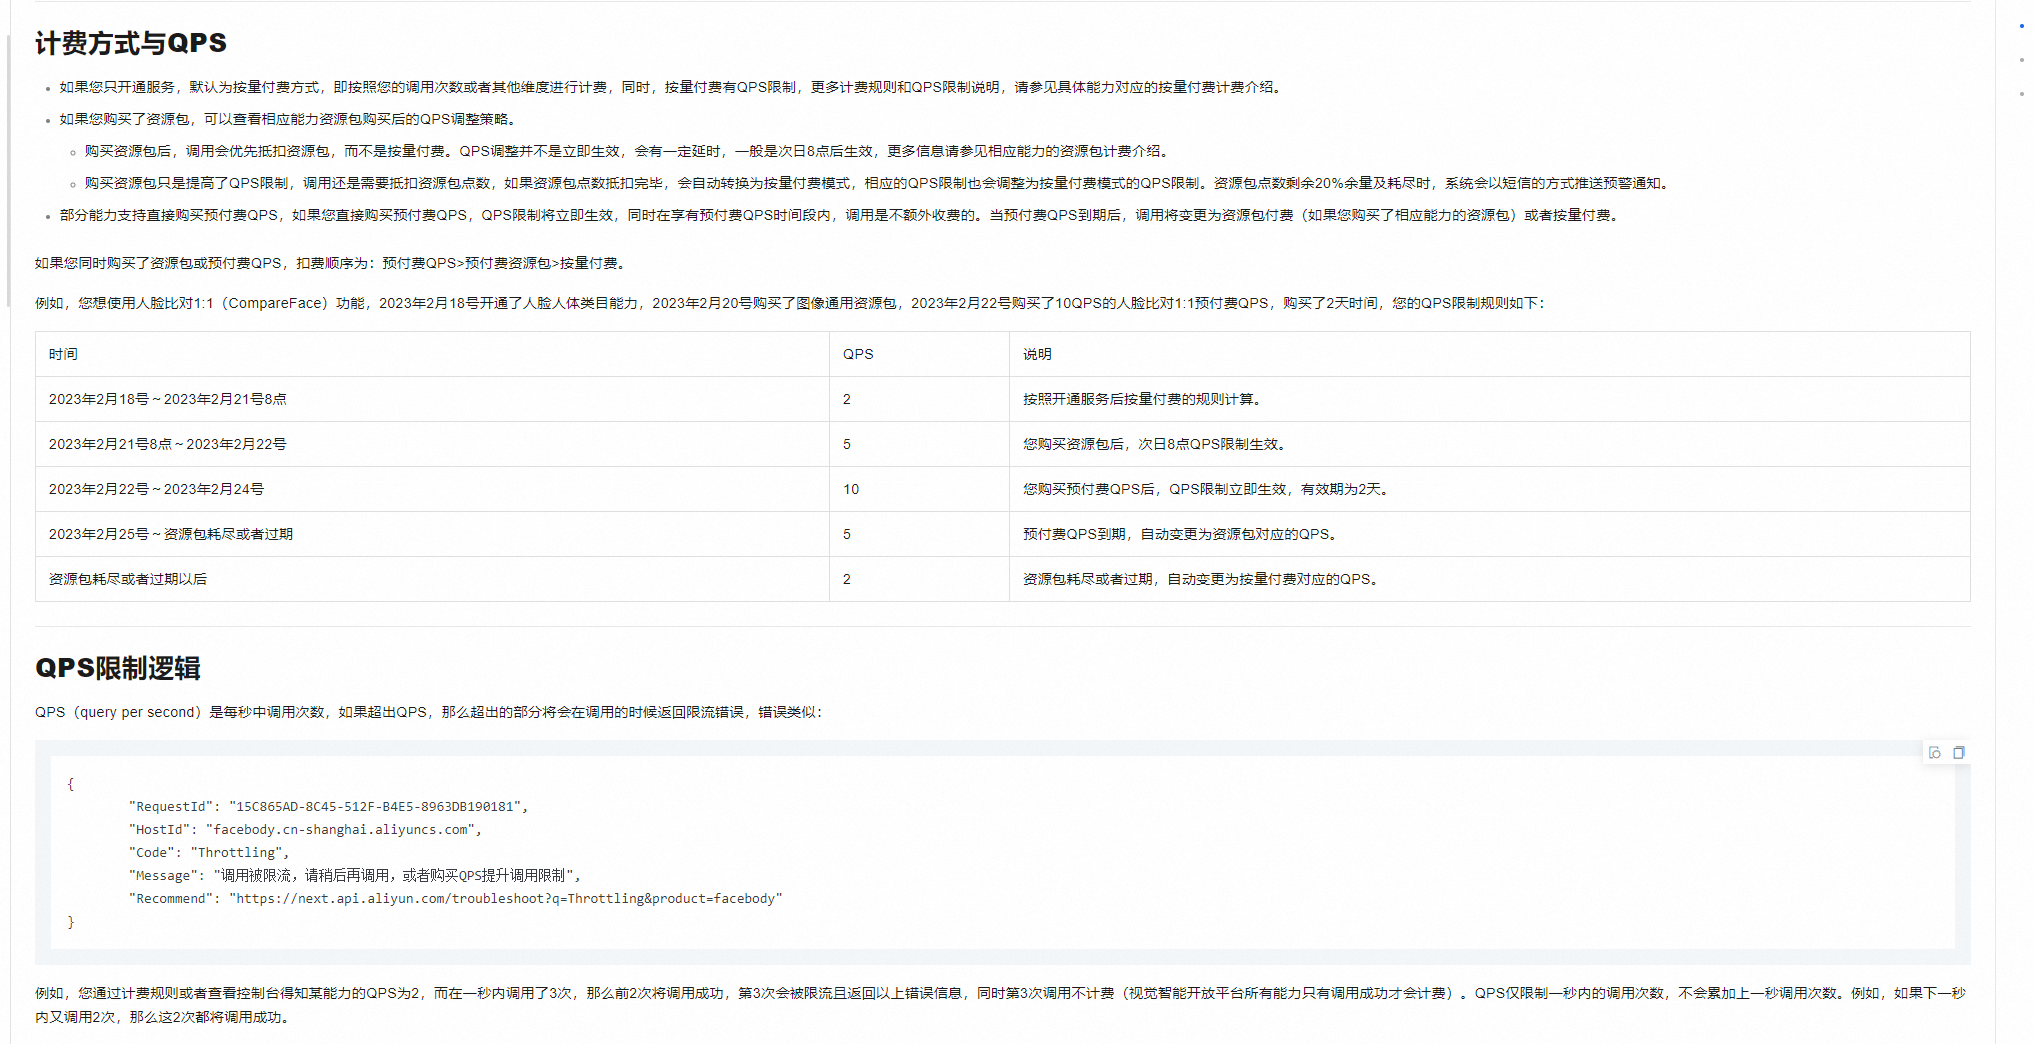Jump to the second anchor dot in the page outline
The image size is (2034, 1044).
click(x=2022, y=60)
